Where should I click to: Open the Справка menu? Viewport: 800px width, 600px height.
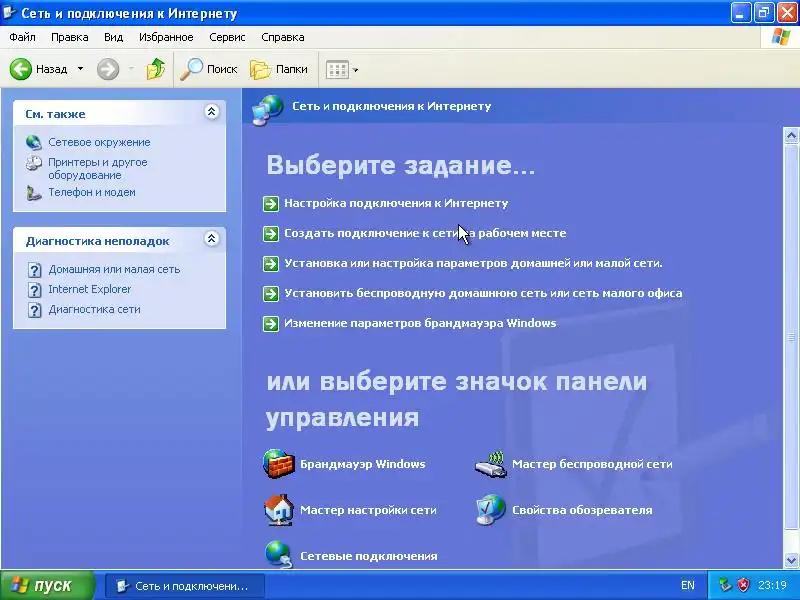coord(283,37)
